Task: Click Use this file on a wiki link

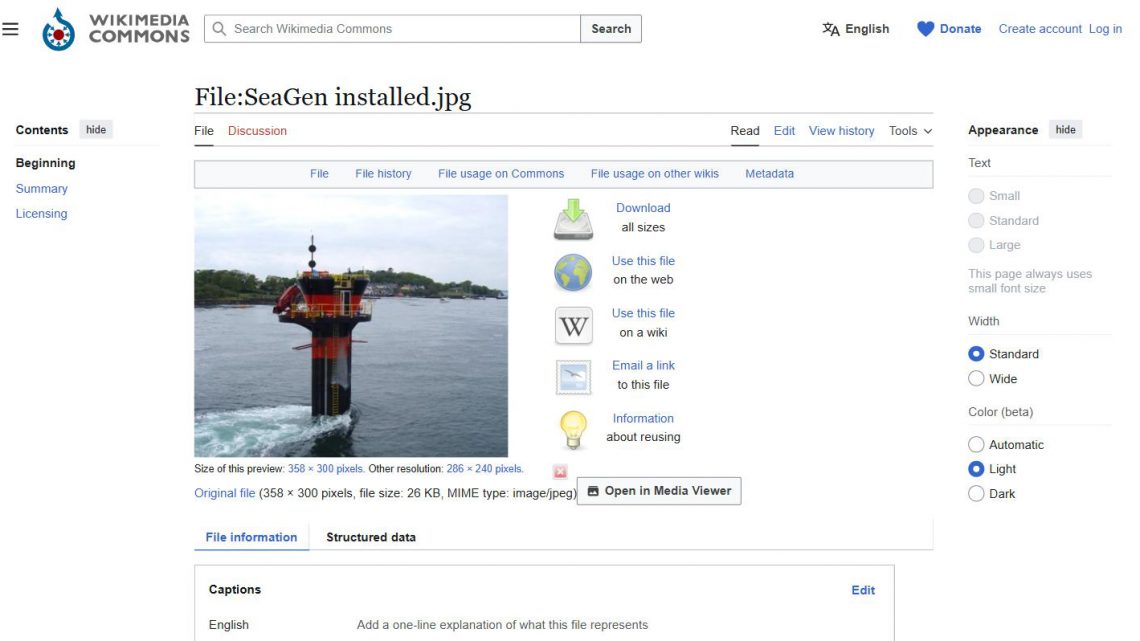Action: pos(643,313)
